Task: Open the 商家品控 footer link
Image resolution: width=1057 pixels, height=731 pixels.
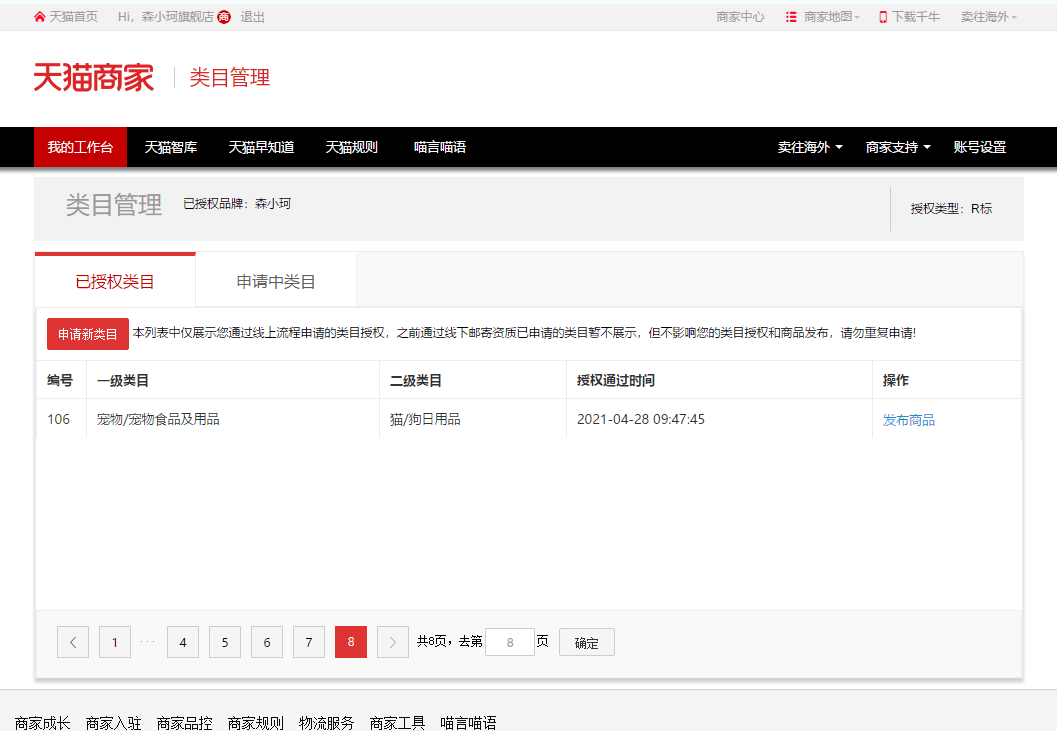Action: point(185,723)
